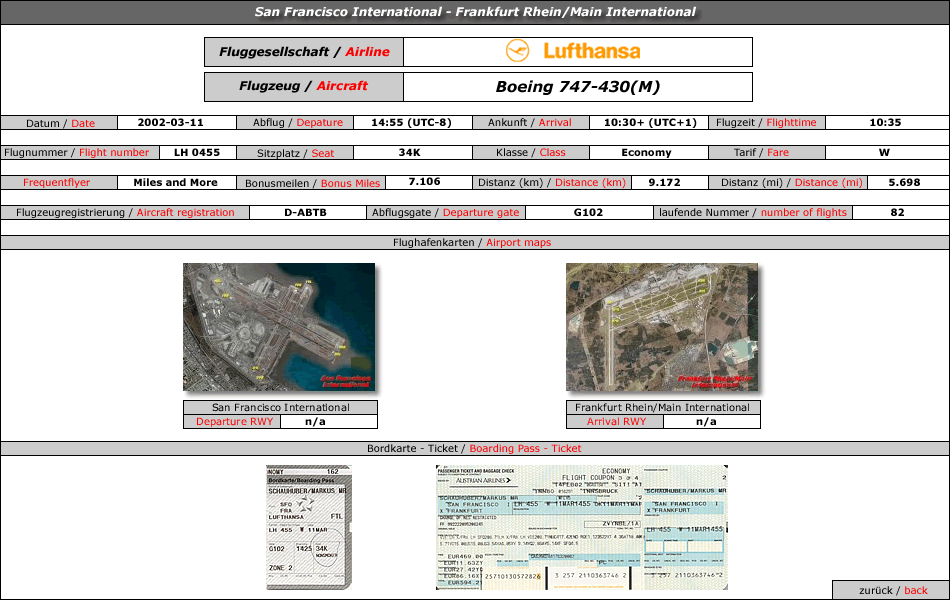The width and height of the screenshot is (950, 600).
Task: Click the n/a value beside Departure RWY
Action: coord(315,422)
